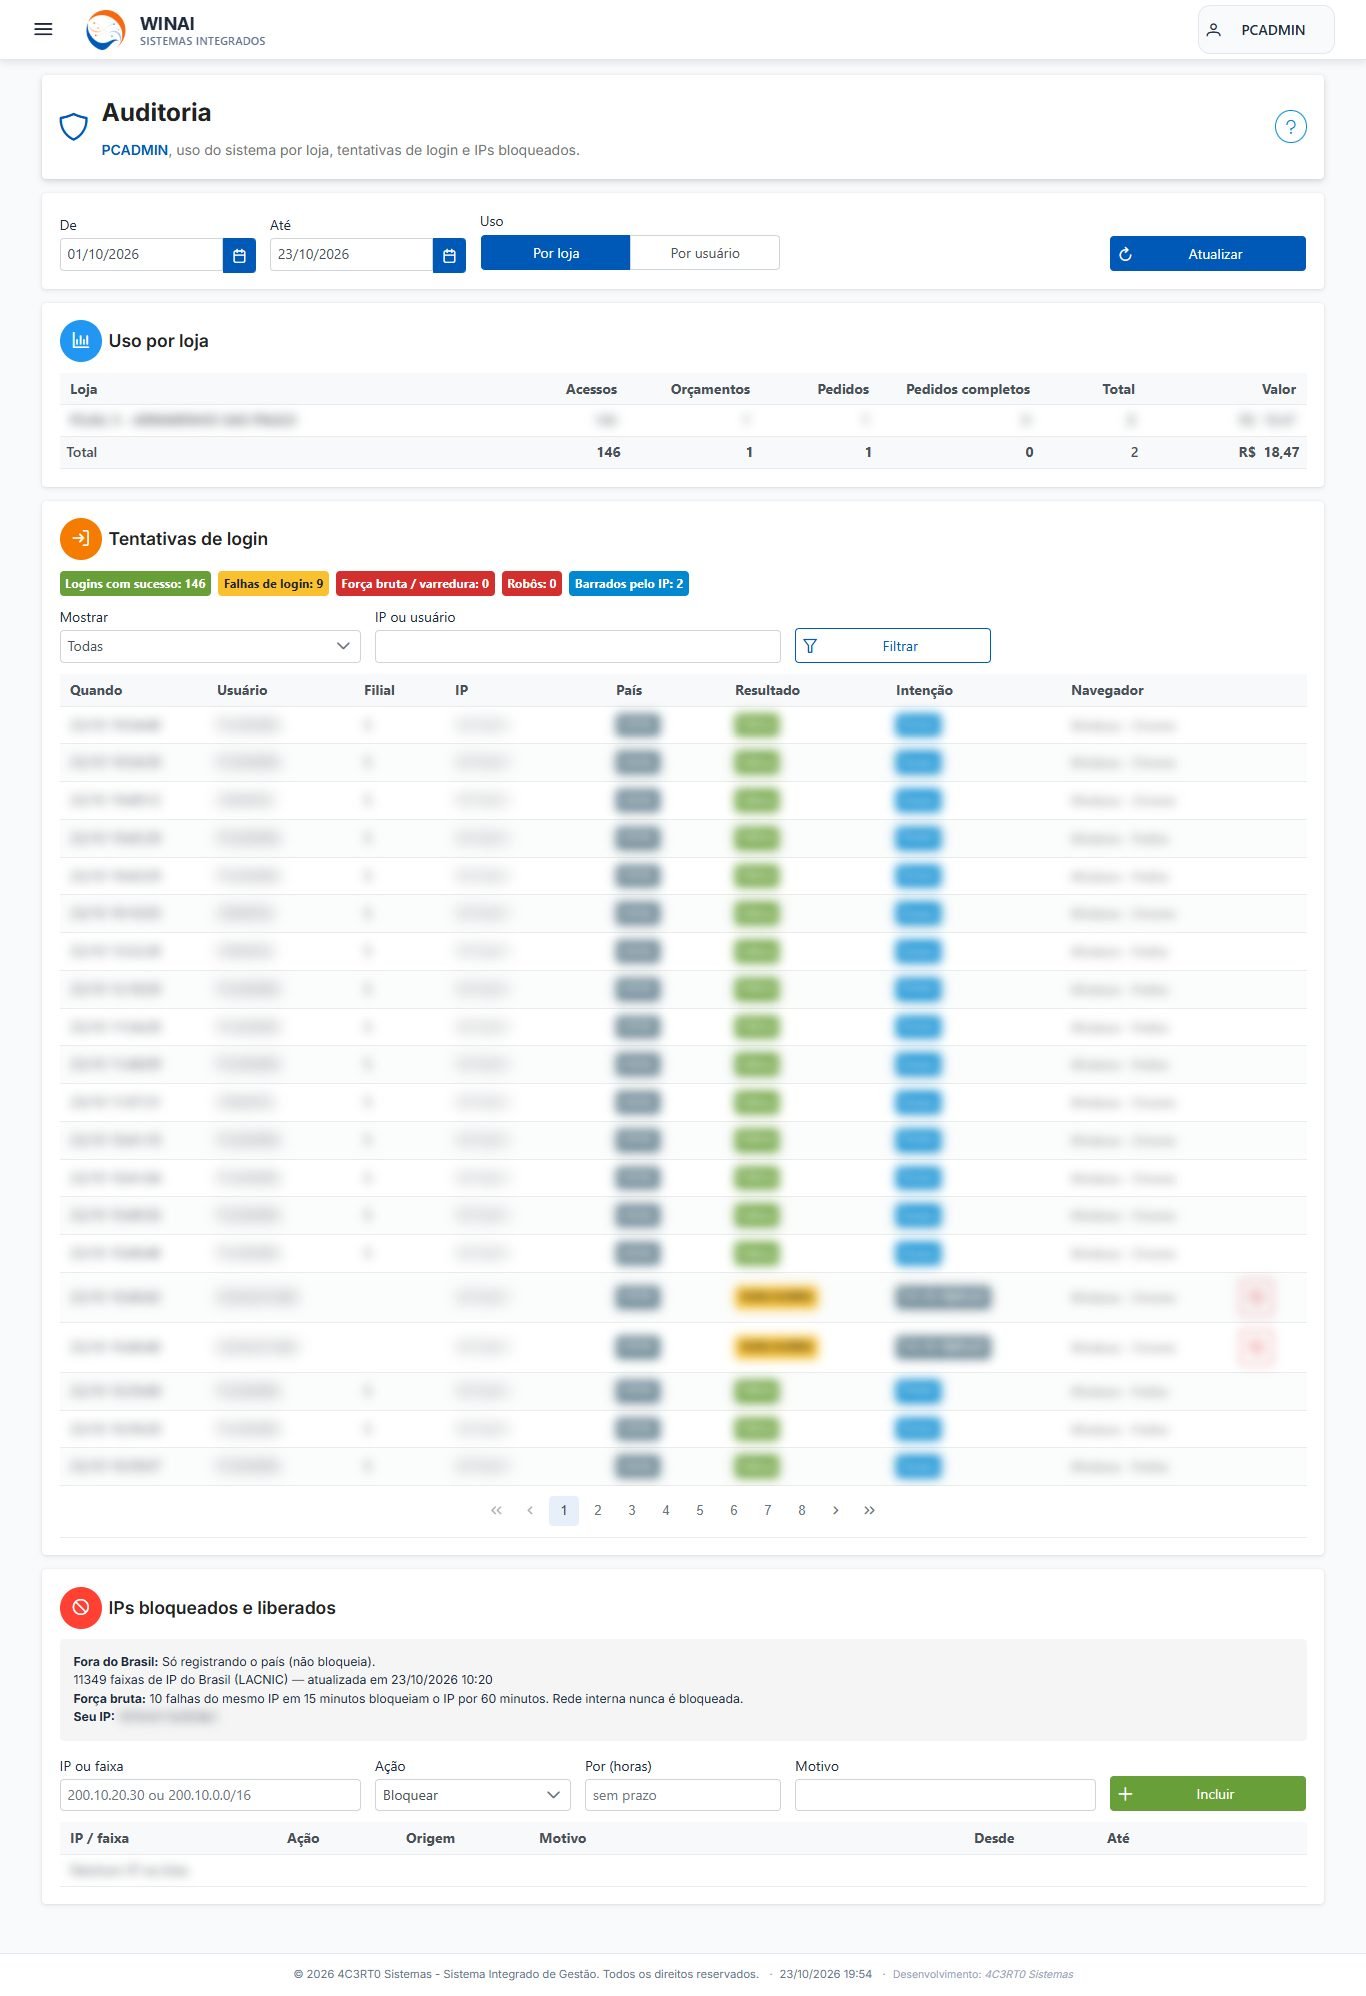Open the De date calendar picker
1366x1996 pixels.
tap(239, 255)
